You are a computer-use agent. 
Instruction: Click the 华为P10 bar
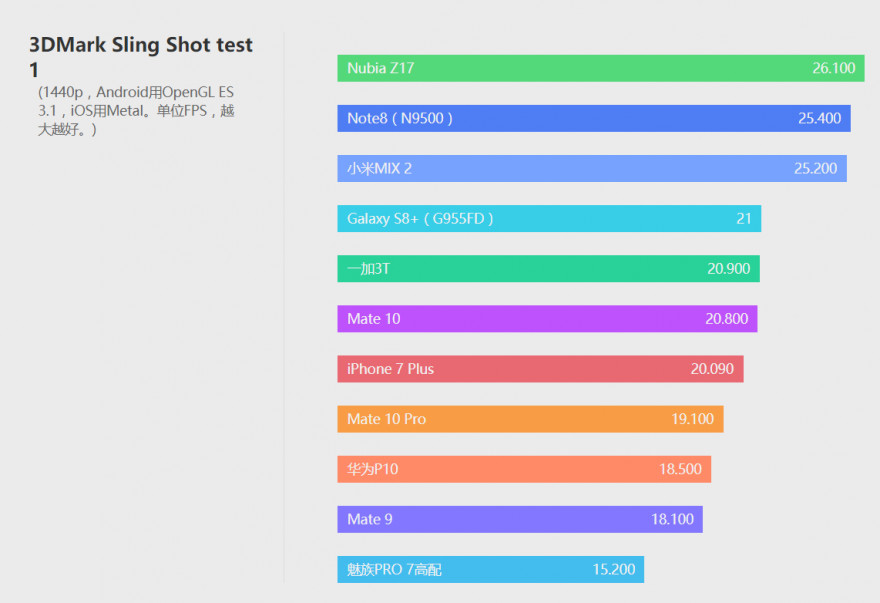point(524,469)
